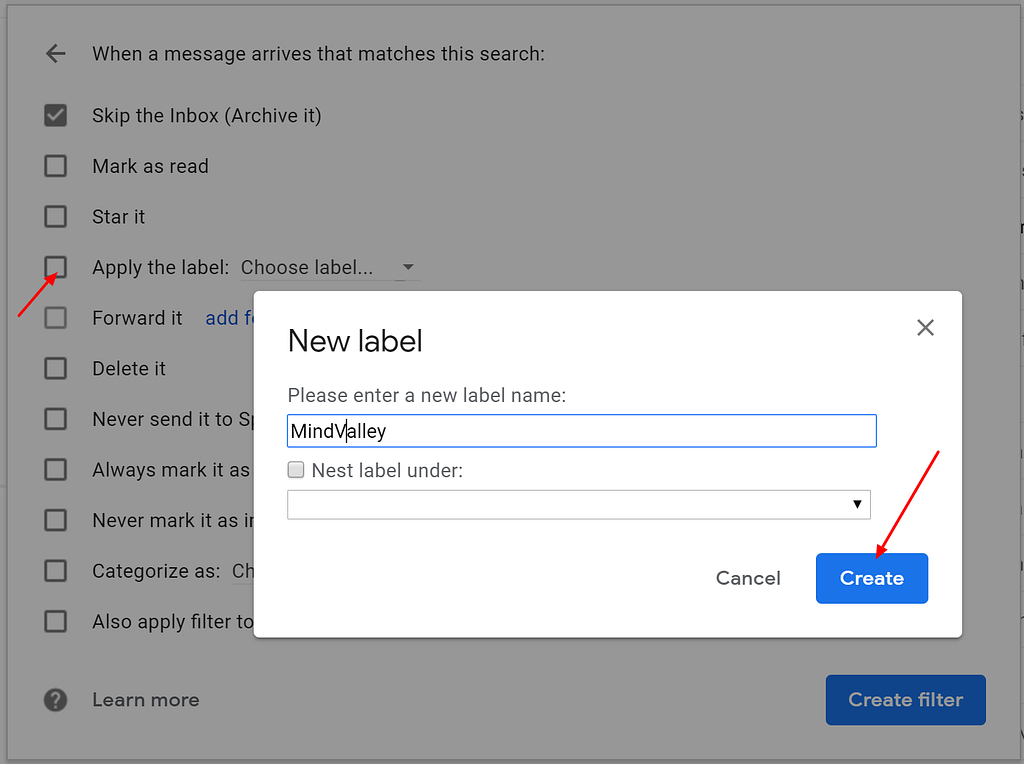Tick the Categorize as checkbox

pyautogui.click(x=56, y=571)
